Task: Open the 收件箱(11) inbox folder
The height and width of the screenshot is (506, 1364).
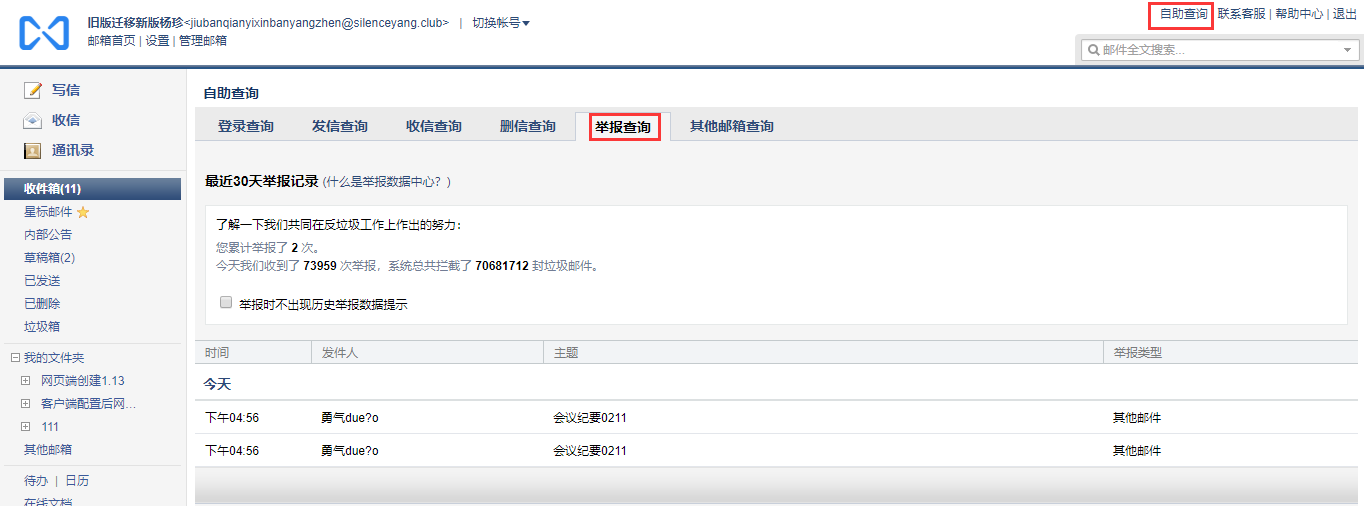Action: click(53, 189)
